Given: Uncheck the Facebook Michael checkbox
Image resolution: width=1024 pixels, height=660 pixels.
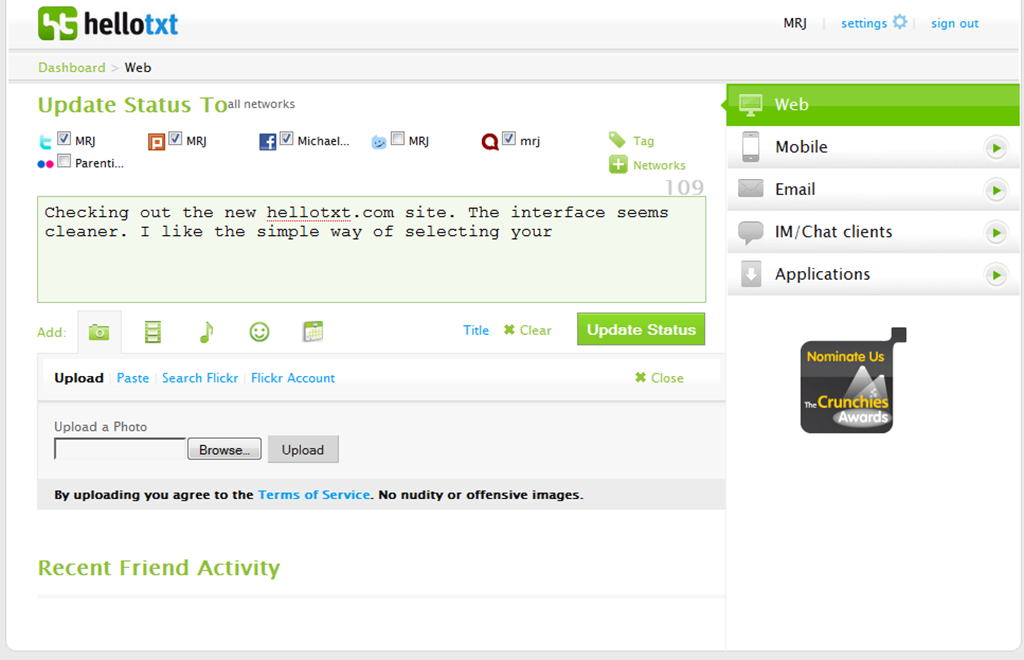Looking at the screenshot, I should click(287, 139).
